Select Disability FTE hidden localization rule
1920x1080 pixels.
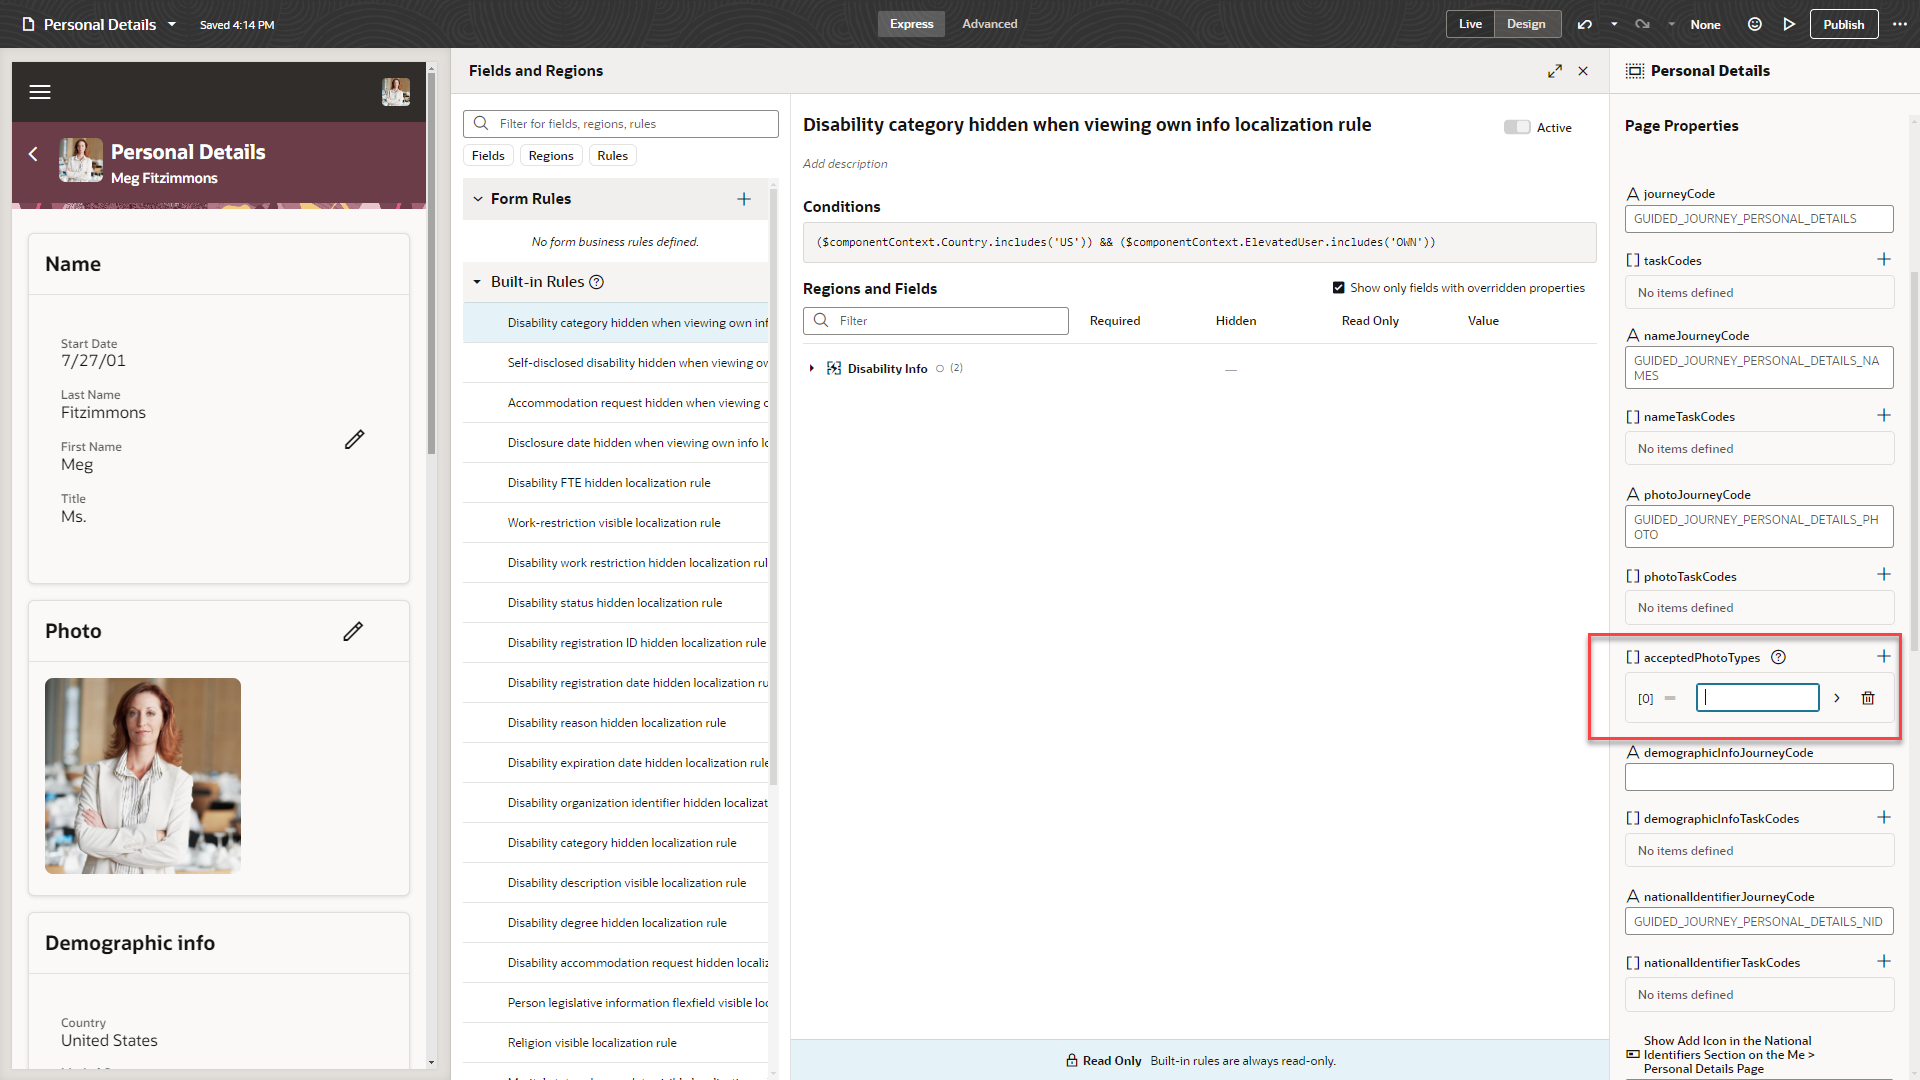pos(608,483)
